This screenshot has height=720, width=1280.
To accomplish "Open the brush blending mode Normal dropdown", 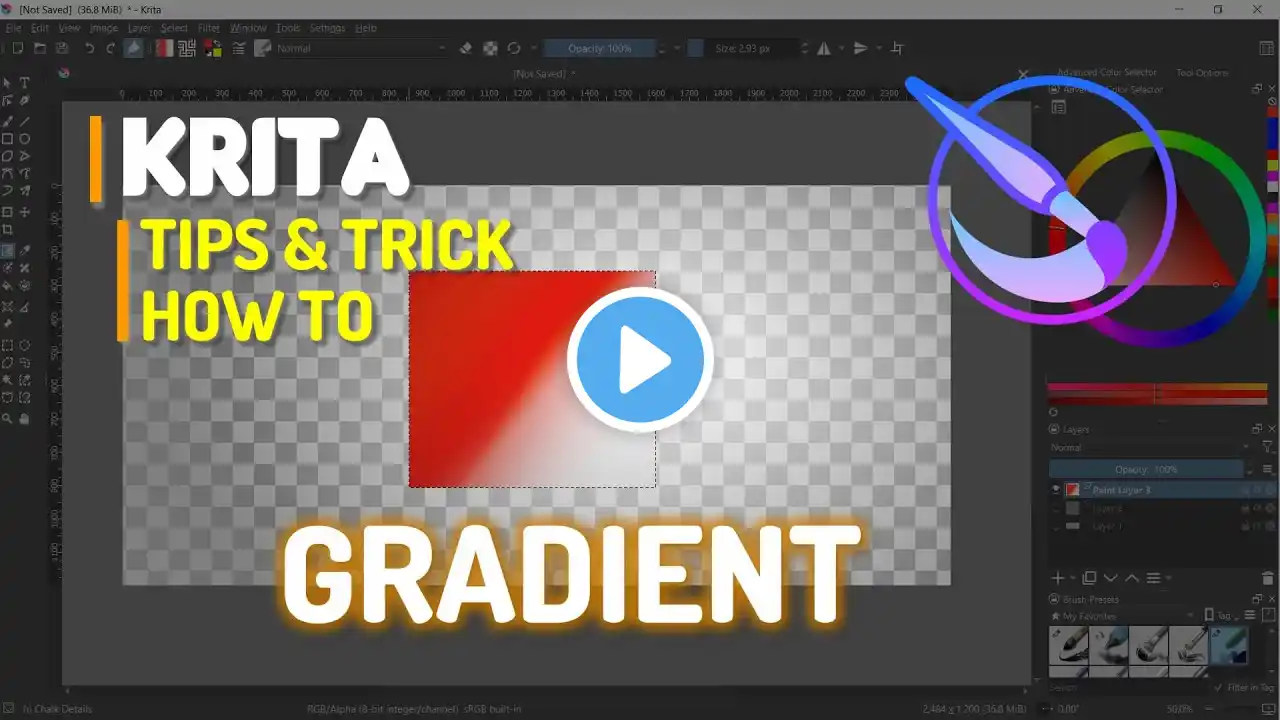I will pos(362,48).
